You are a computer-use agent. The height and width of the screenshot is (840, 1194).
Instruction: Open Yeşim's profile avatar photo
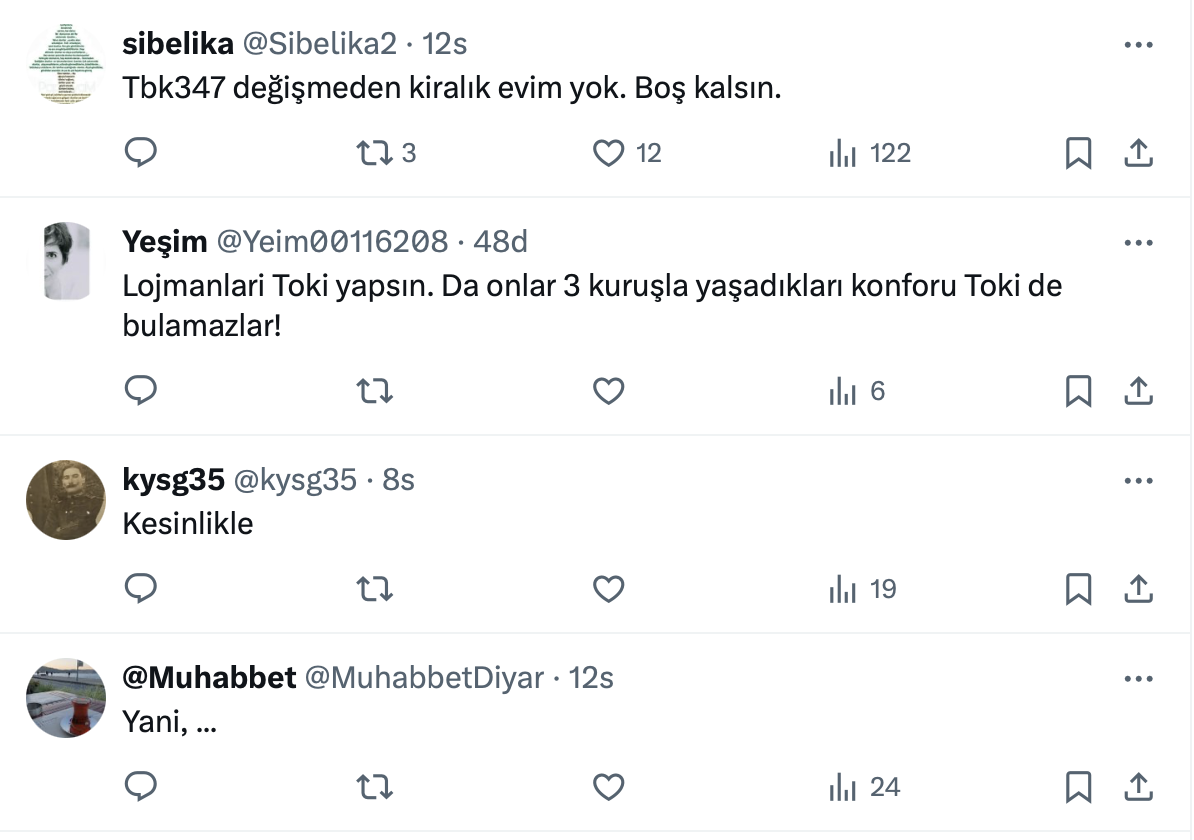66,261
